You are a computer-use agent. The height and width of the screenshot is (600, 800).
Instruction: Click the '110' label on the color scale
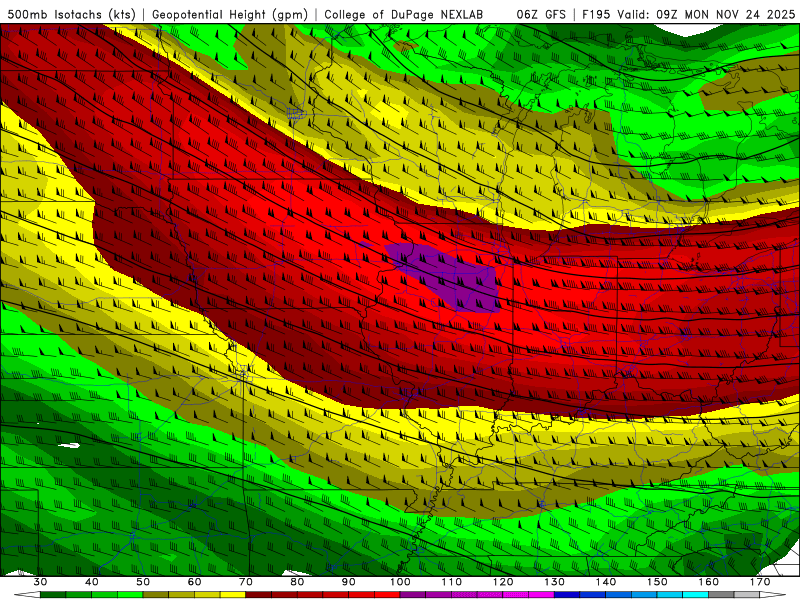coord(452,582)
